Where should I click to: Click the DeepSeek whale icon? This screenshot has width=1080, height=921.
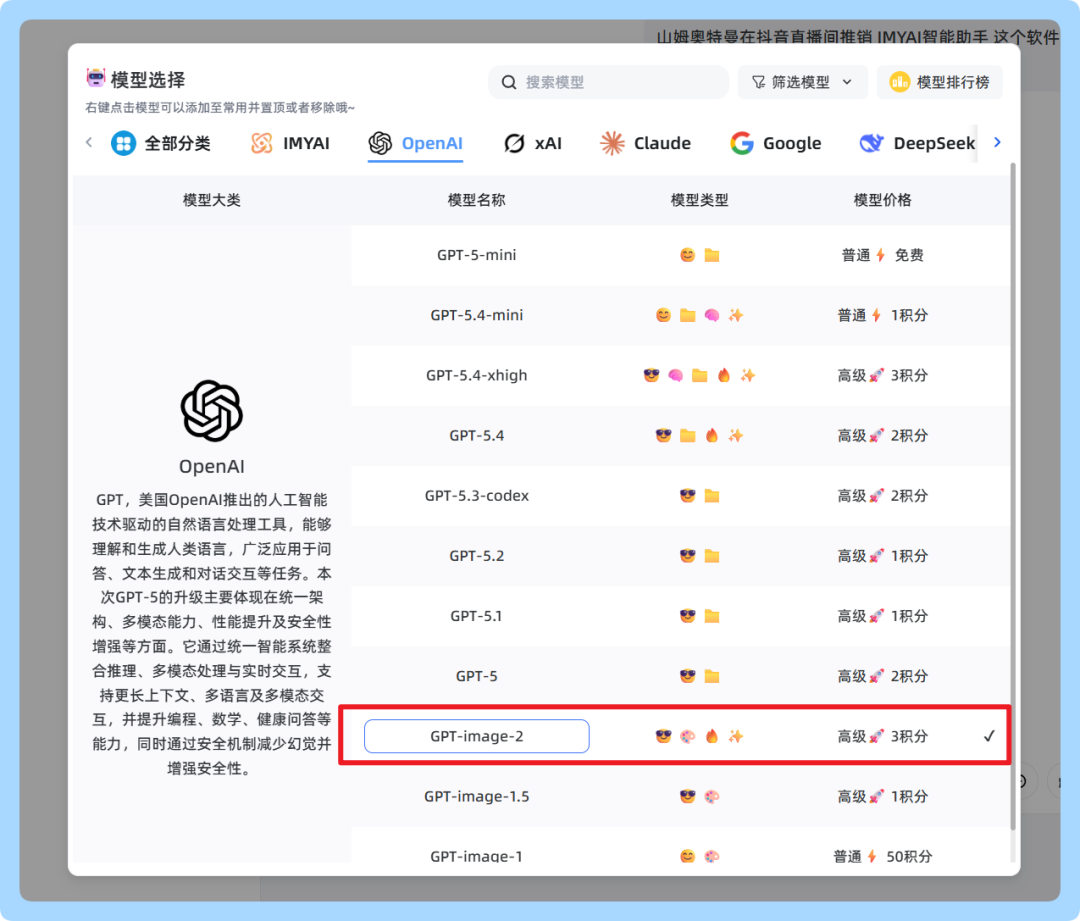coord(871,143)
